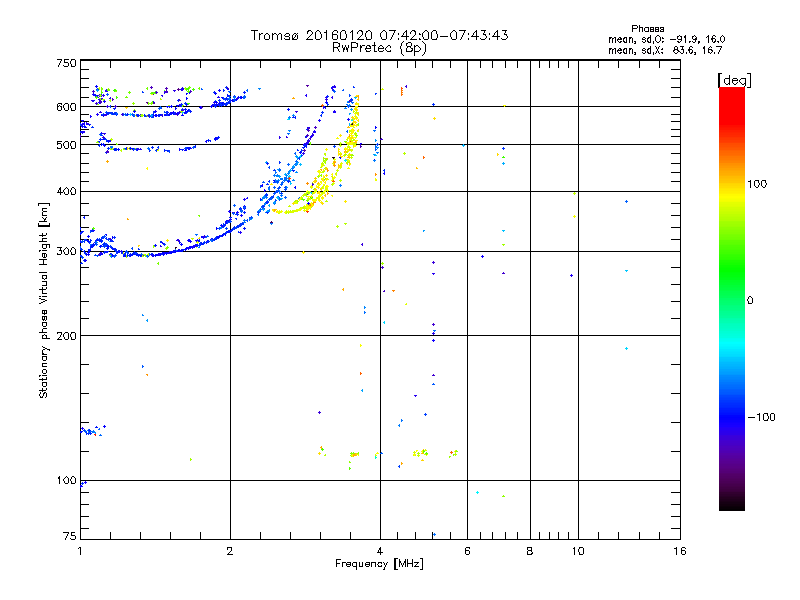Click y-axis tick label '500'
800x600 pixels.
tap(66, 145)
